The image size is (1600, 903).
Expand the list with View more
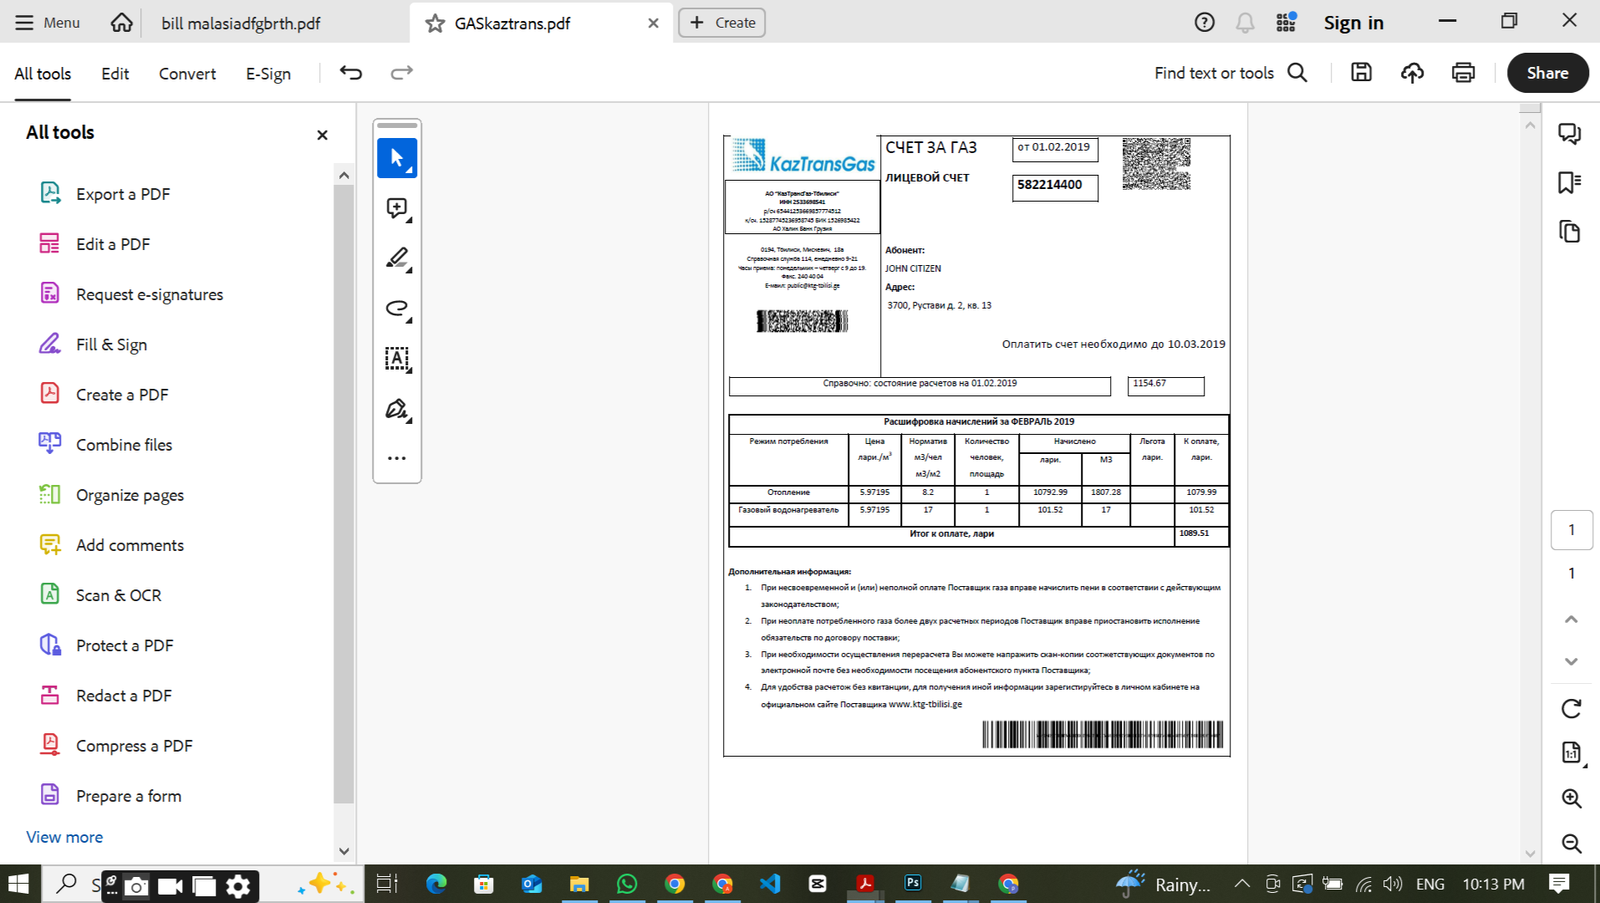[64, 837]
